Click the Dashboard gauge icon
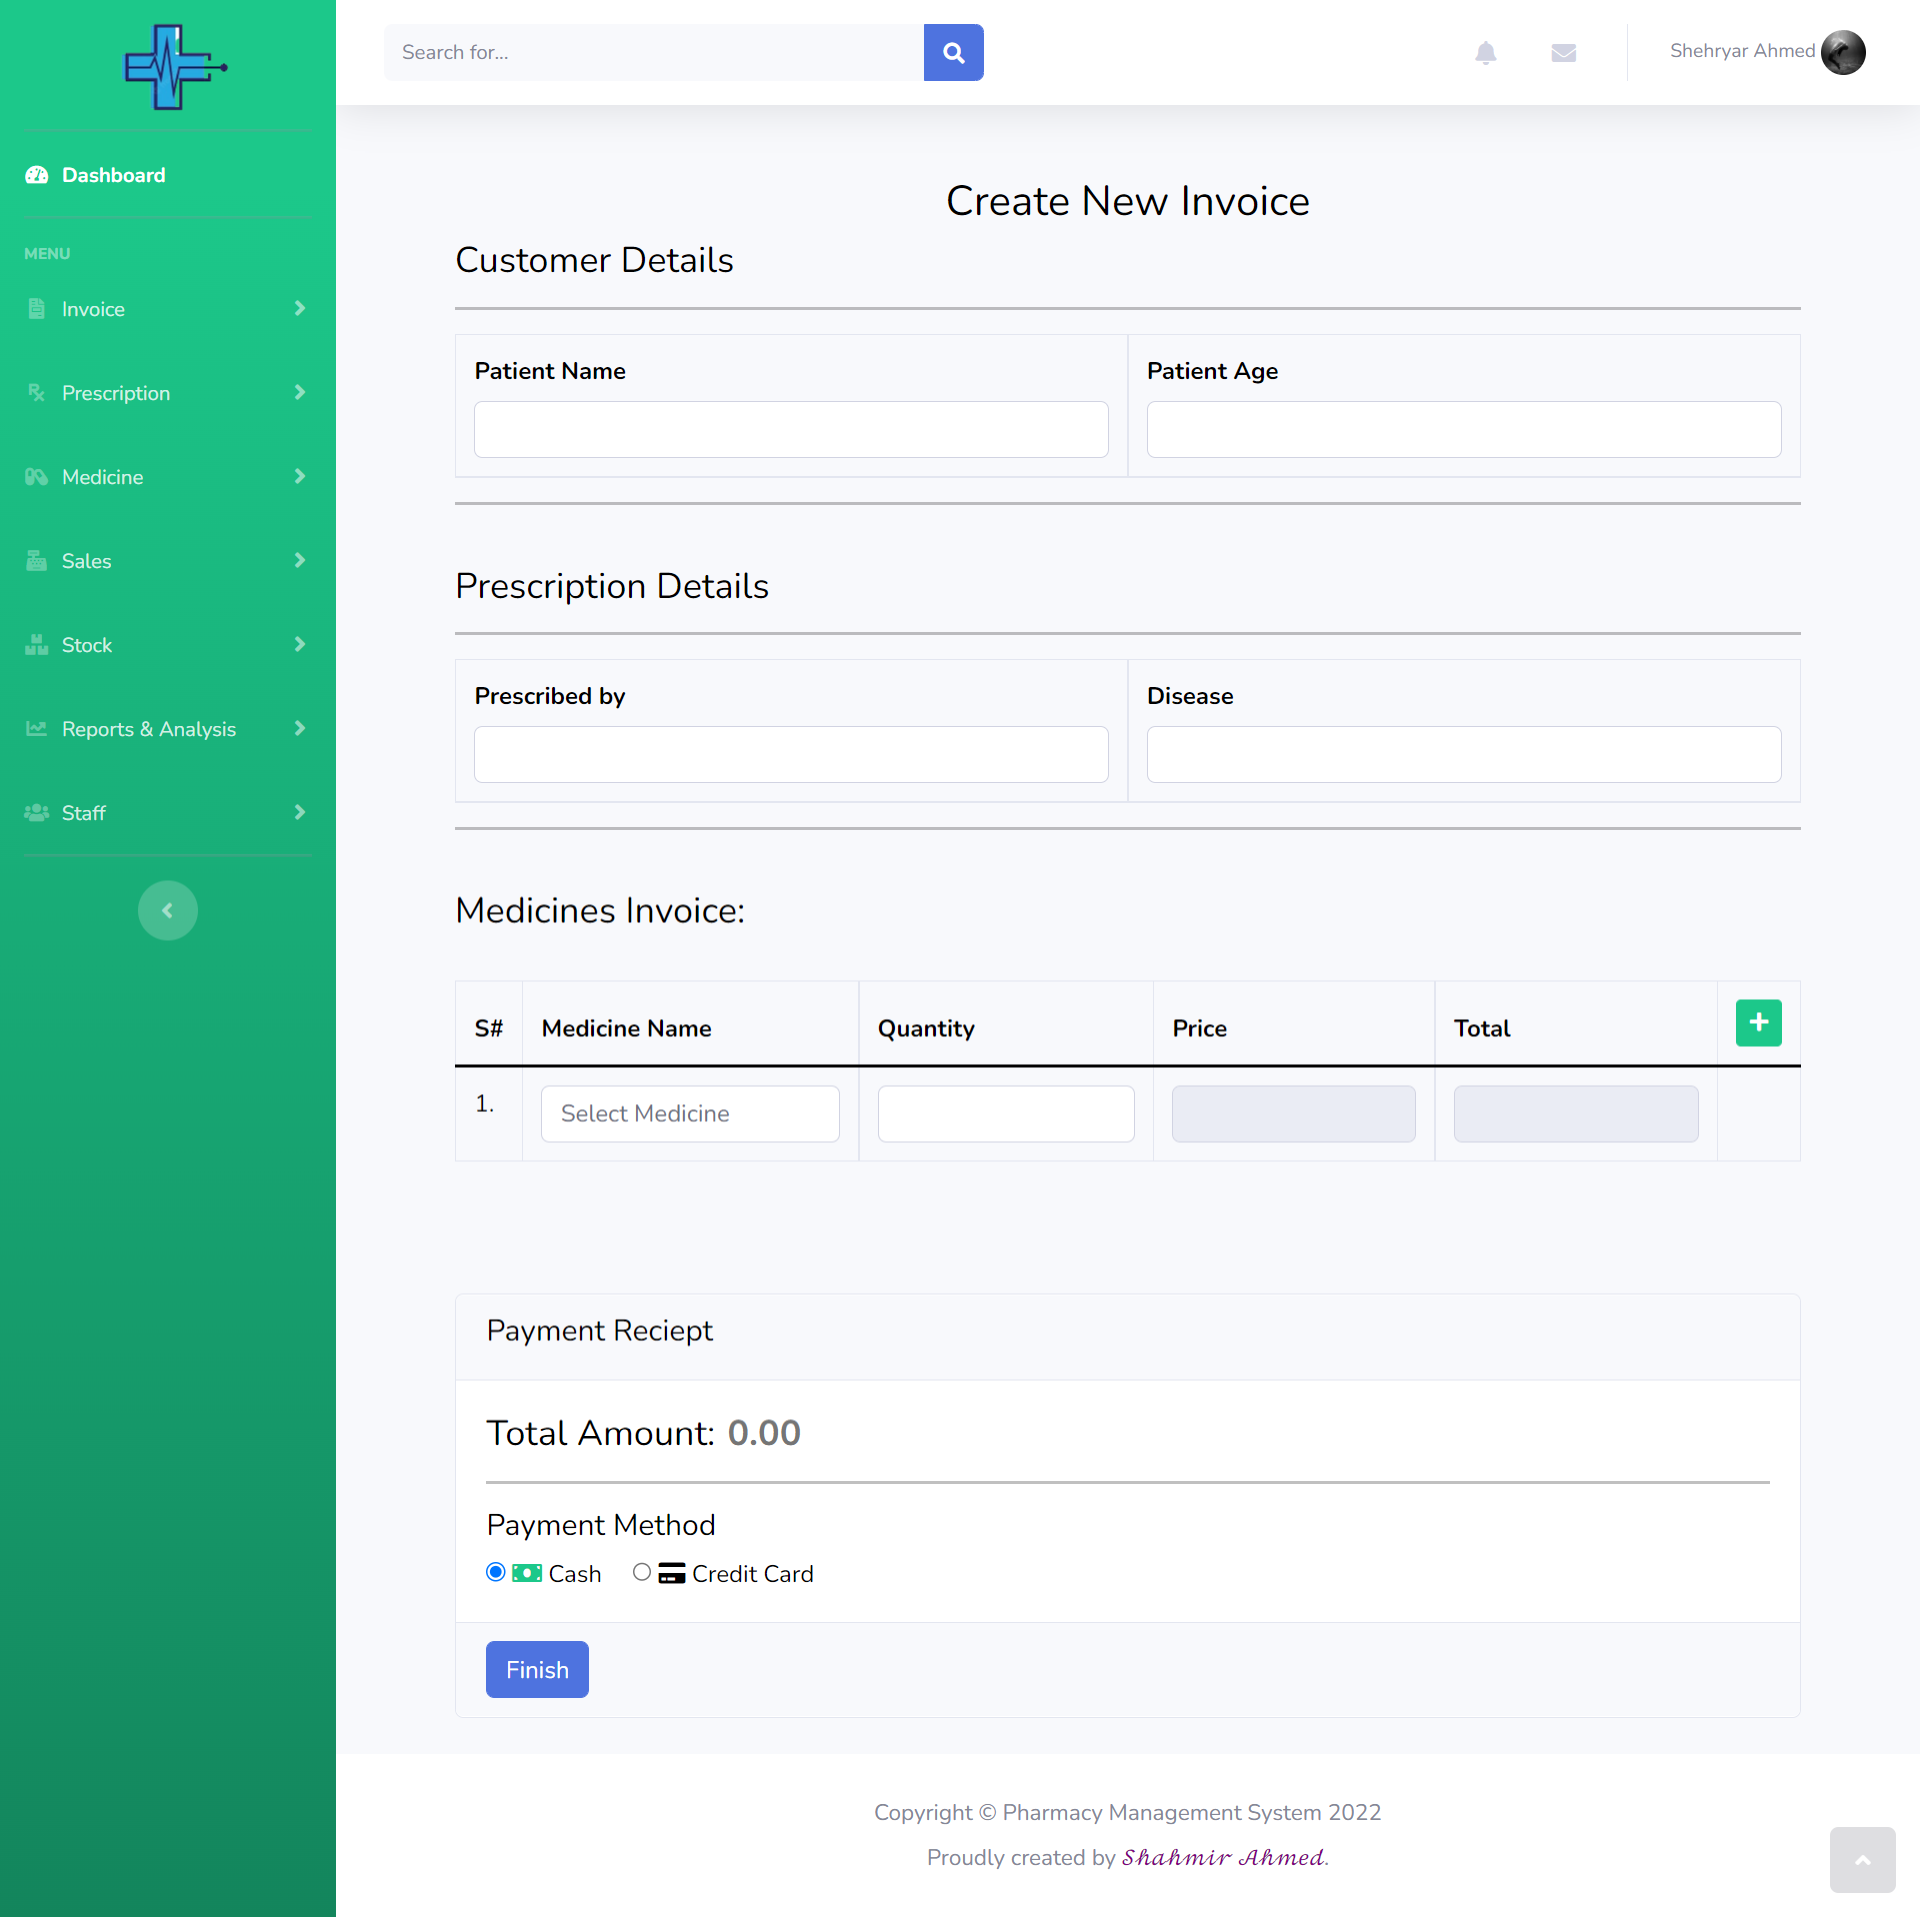Viewport: 1920px width, 1918px height. pyautogui.click(x=37, y=175)
